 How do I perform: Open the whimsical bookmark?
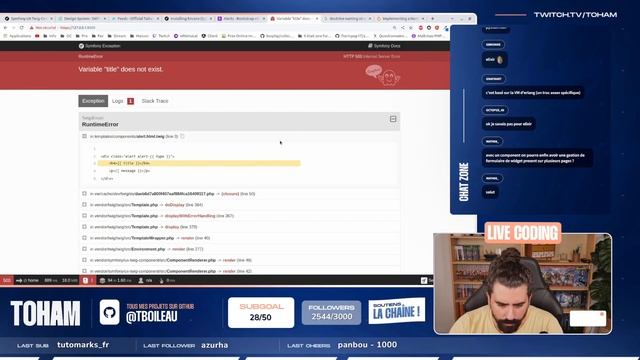[186, 36]
